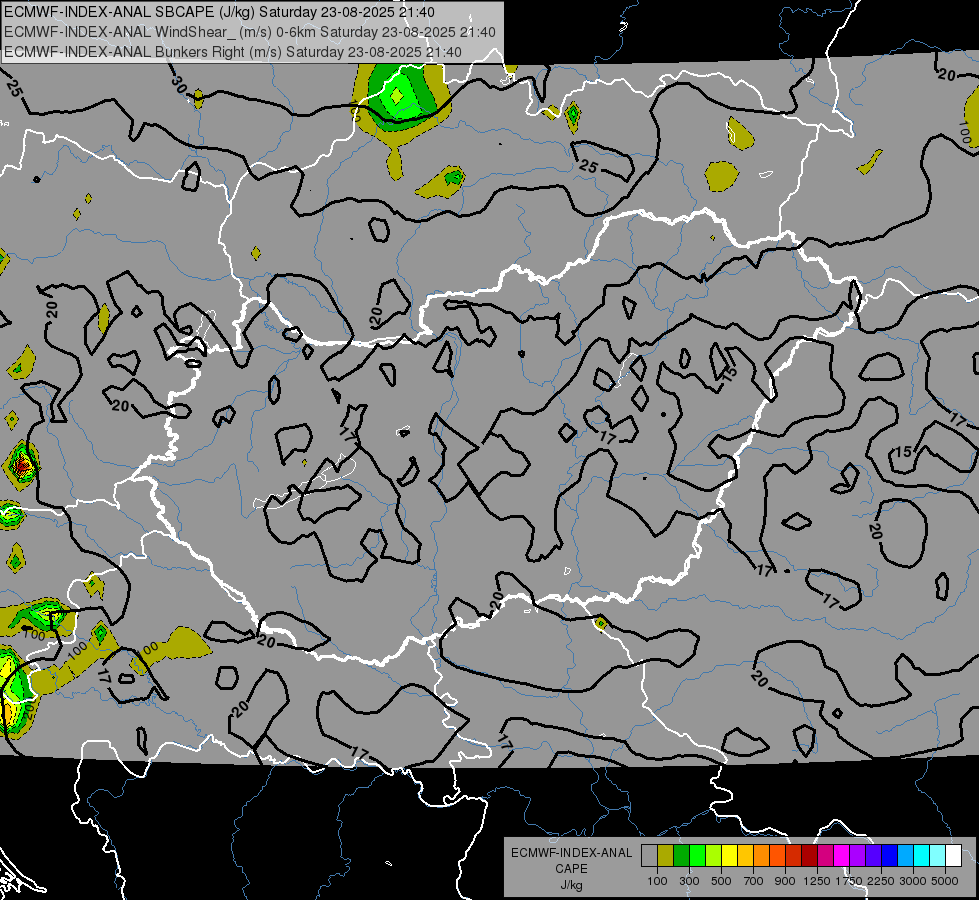Click the dark red legend swatch
Viewport: 979px width, 900px height.
[810, 855]
